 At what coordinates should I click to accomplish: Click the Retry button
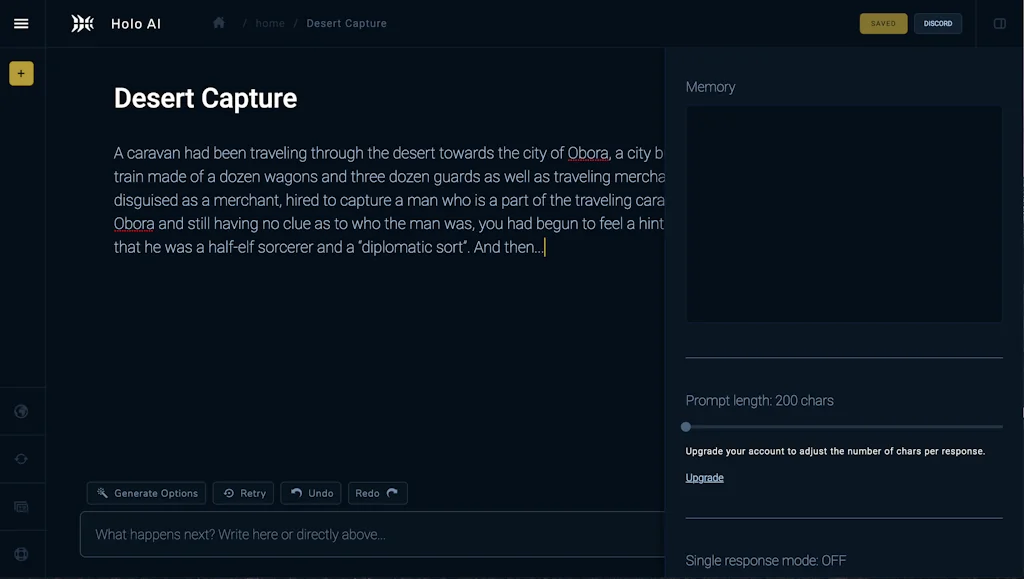[243, 493]
